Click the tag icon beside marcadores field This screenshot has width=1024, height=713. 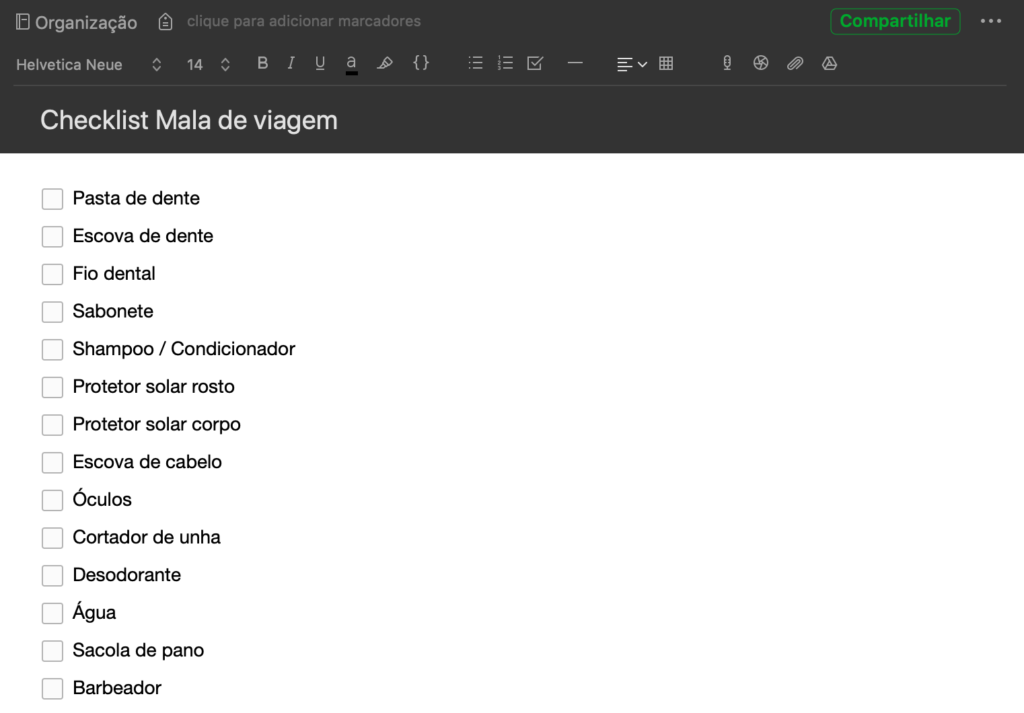pyautogui.click(x=165, y=22)
